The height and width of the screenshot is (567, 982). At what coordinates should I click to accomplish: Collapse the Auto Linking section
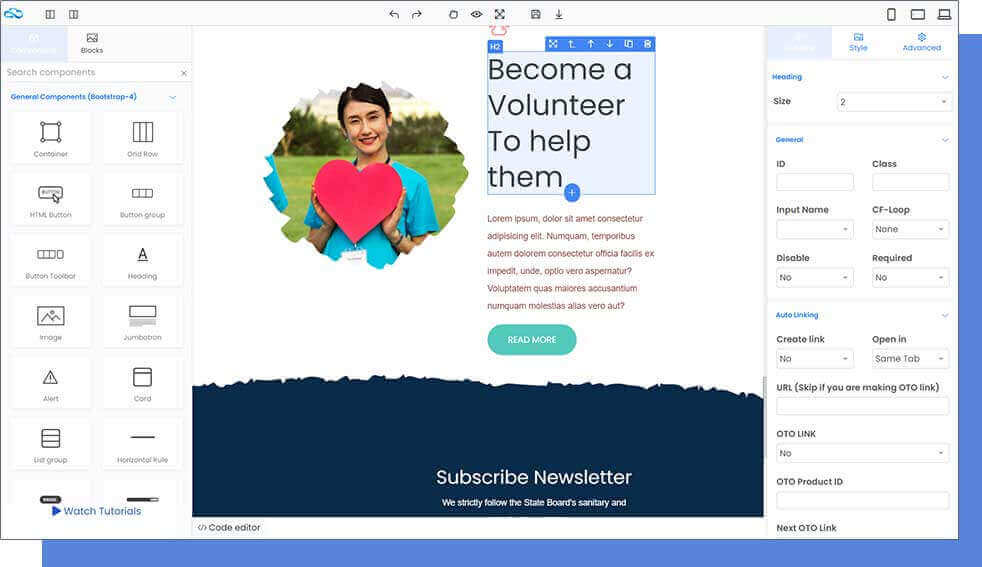[945, 315]
